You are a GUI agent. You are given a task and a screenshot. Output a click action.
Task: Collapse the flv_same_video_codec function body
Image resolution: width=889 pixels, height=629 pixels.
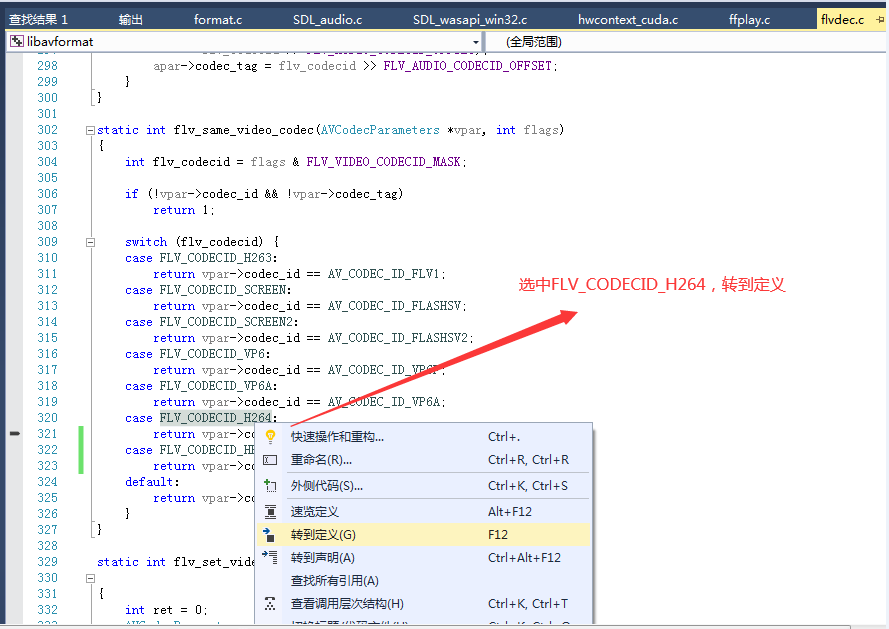(x=89, y=130)
